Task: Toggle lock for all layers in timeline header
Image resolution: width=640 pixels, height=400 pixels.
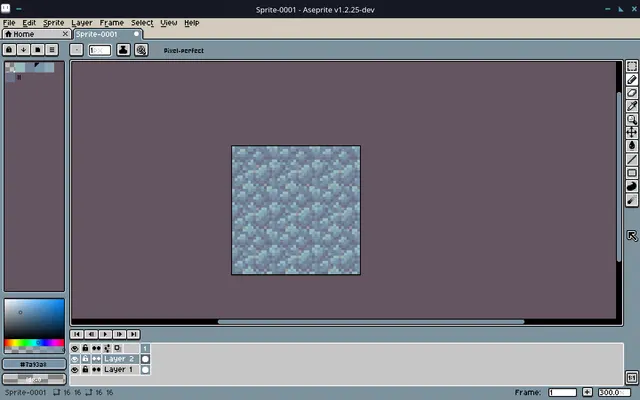Action: (x=85, y=348)
